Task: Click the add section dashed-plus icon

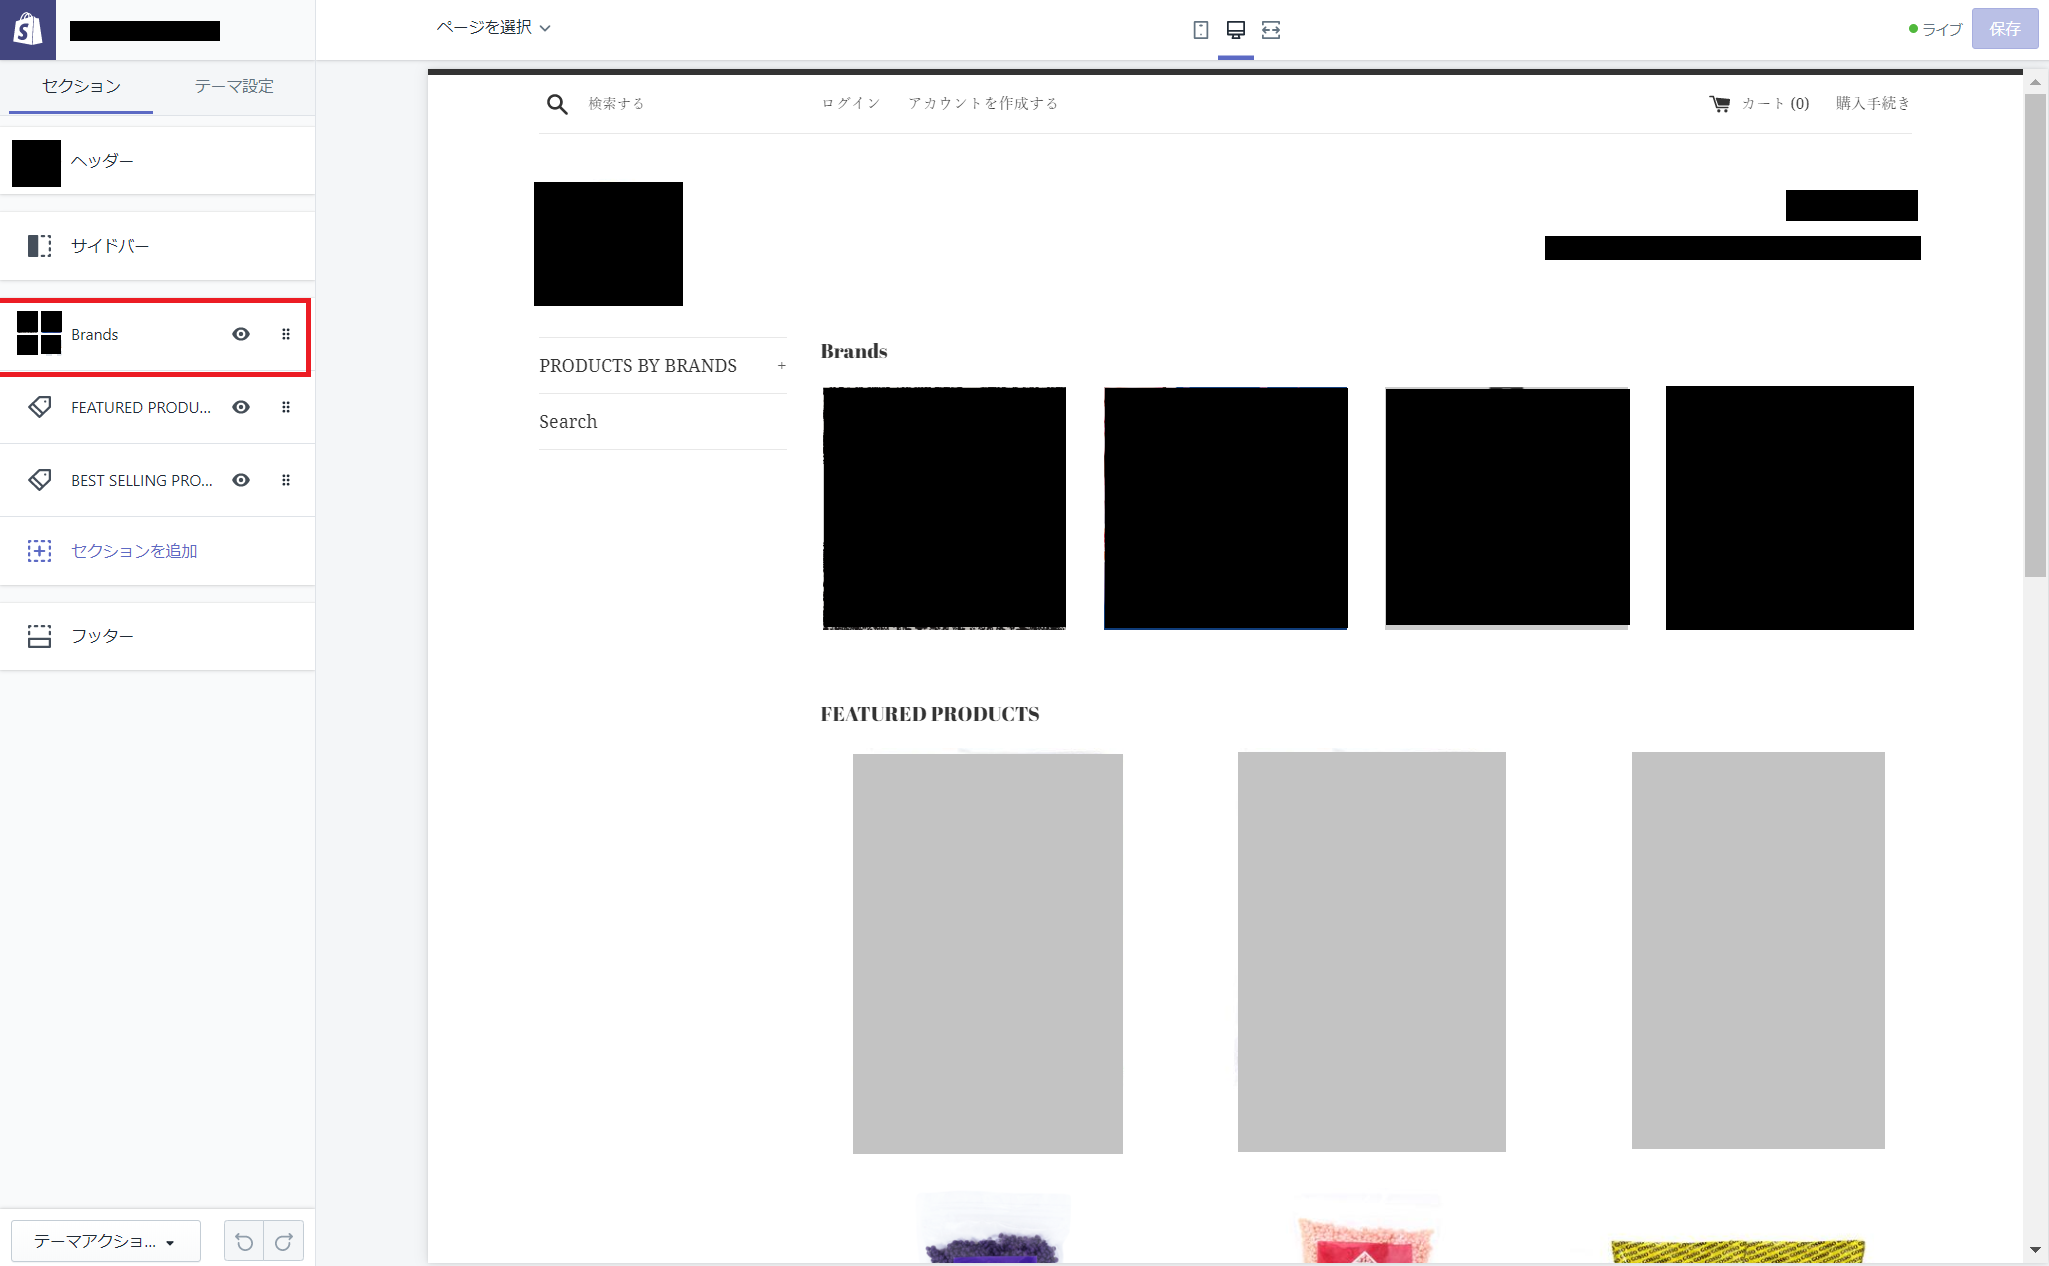Action: point(39,551)
